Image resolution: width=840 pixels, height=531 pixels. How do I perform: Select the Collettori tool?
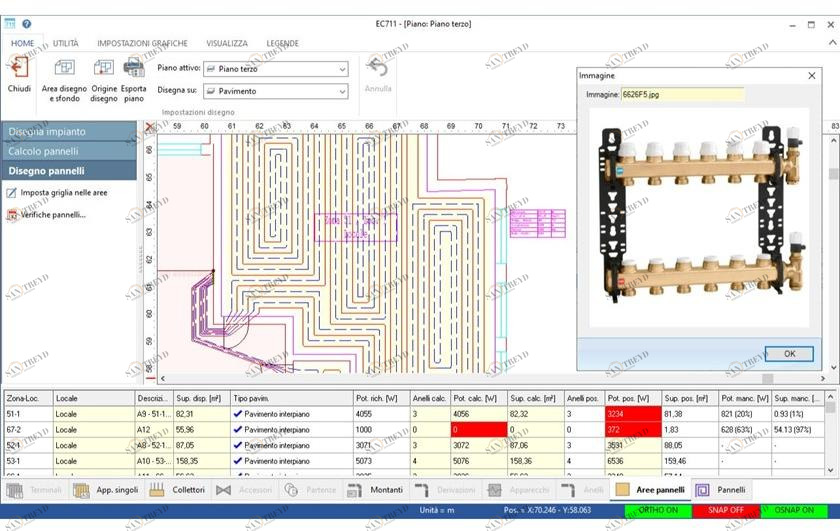point(178,490)
